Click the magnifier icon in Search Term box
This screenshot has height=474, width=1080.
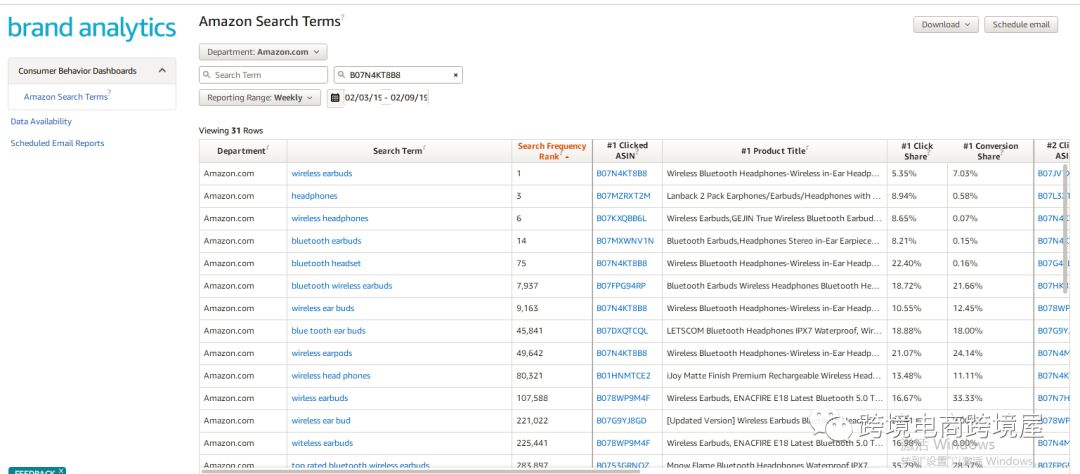207,75
